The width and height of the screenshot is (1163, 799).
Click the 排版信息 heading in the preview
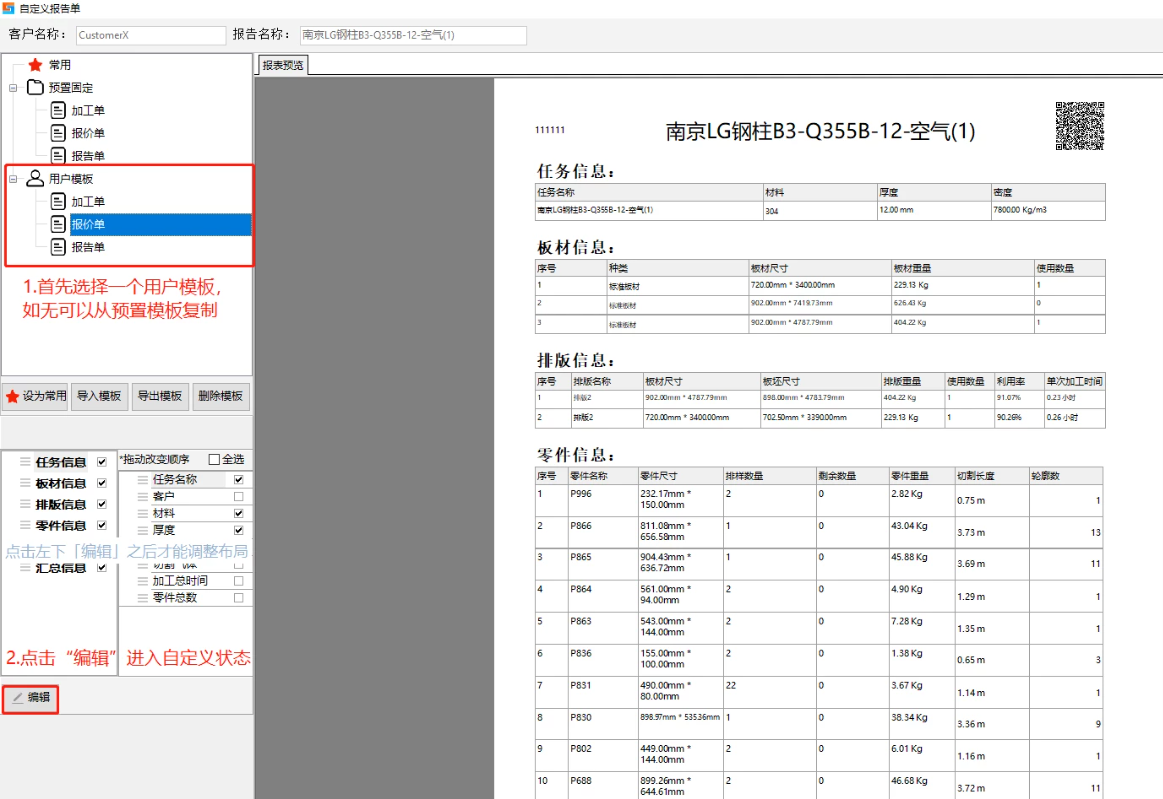click(576, 361)
